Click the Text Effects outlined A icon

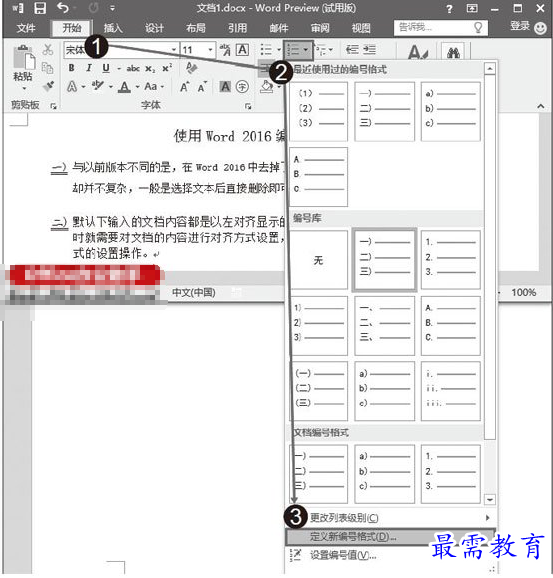click(72, 87)
